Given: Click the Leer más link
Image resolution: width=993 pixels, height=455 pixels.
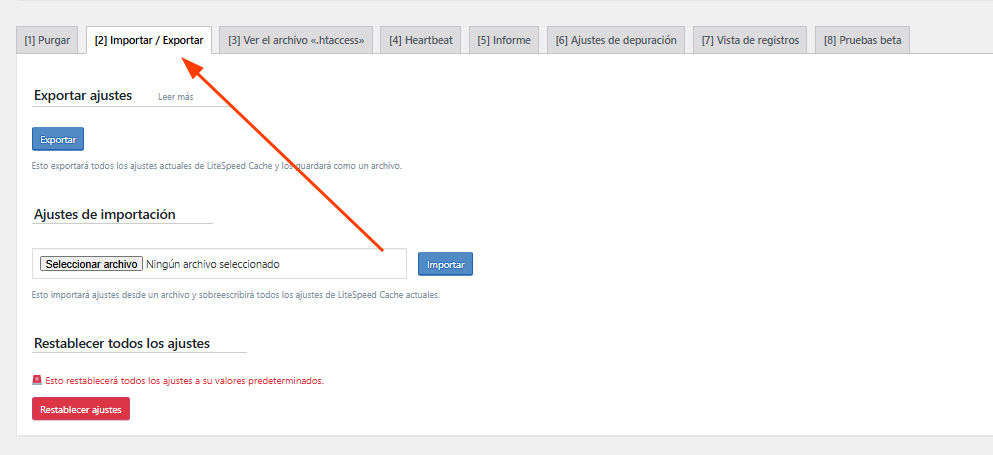Looking at the screenshot, I should (175, 97).
